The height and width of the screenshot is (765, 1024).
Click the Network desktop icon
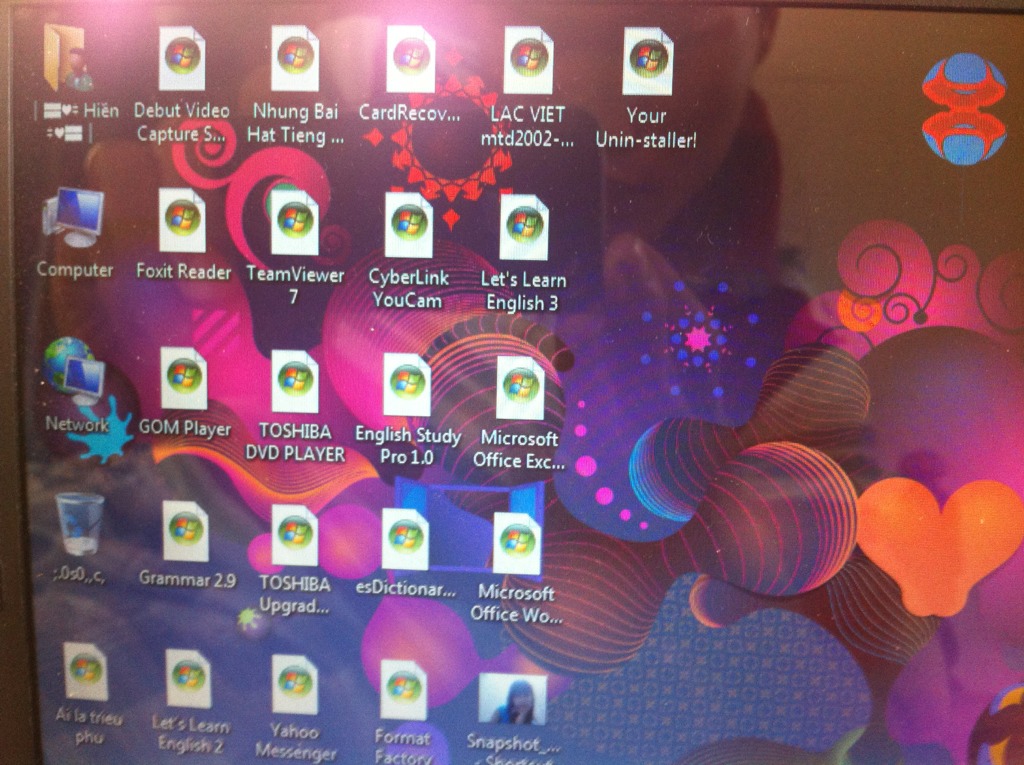(74, 370)
